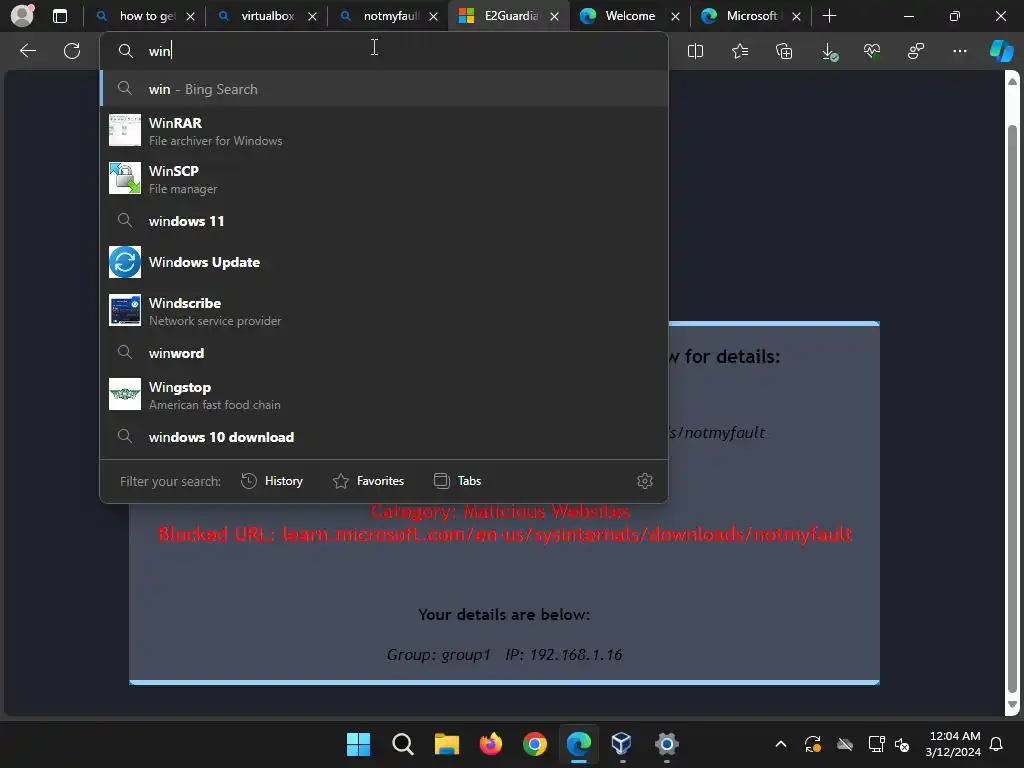Close the 'how to ge' tab
Viewport: 1024px width, 768px height.
point(190,16)
